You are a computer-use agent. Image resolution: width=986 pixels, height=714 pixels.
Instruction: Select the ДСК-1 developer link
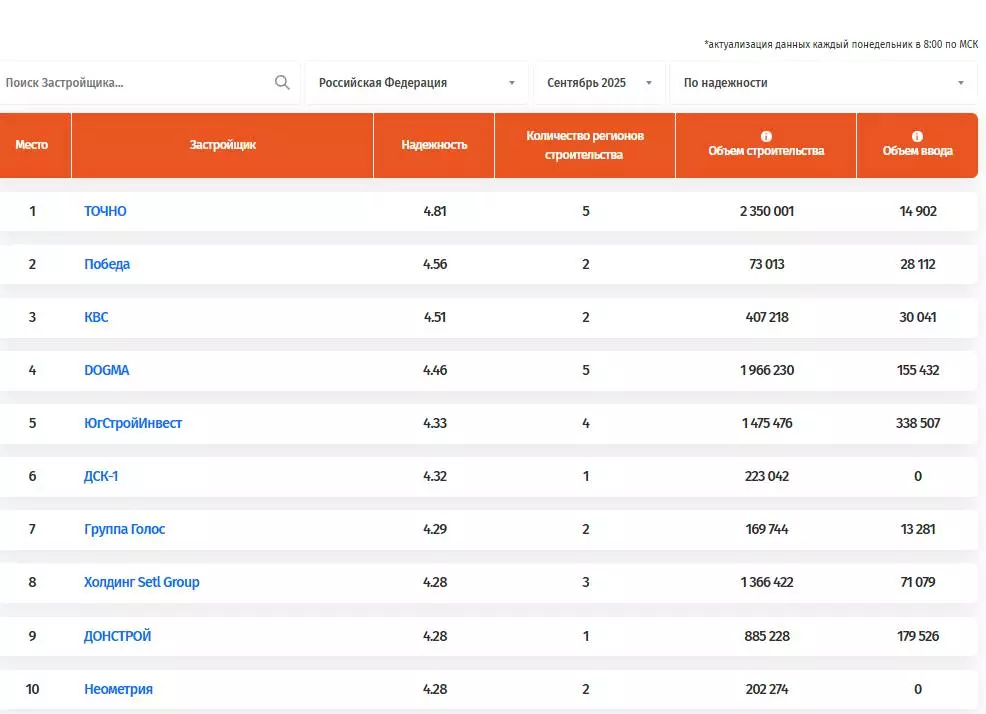pyautogui.click(x=101, y=476)
